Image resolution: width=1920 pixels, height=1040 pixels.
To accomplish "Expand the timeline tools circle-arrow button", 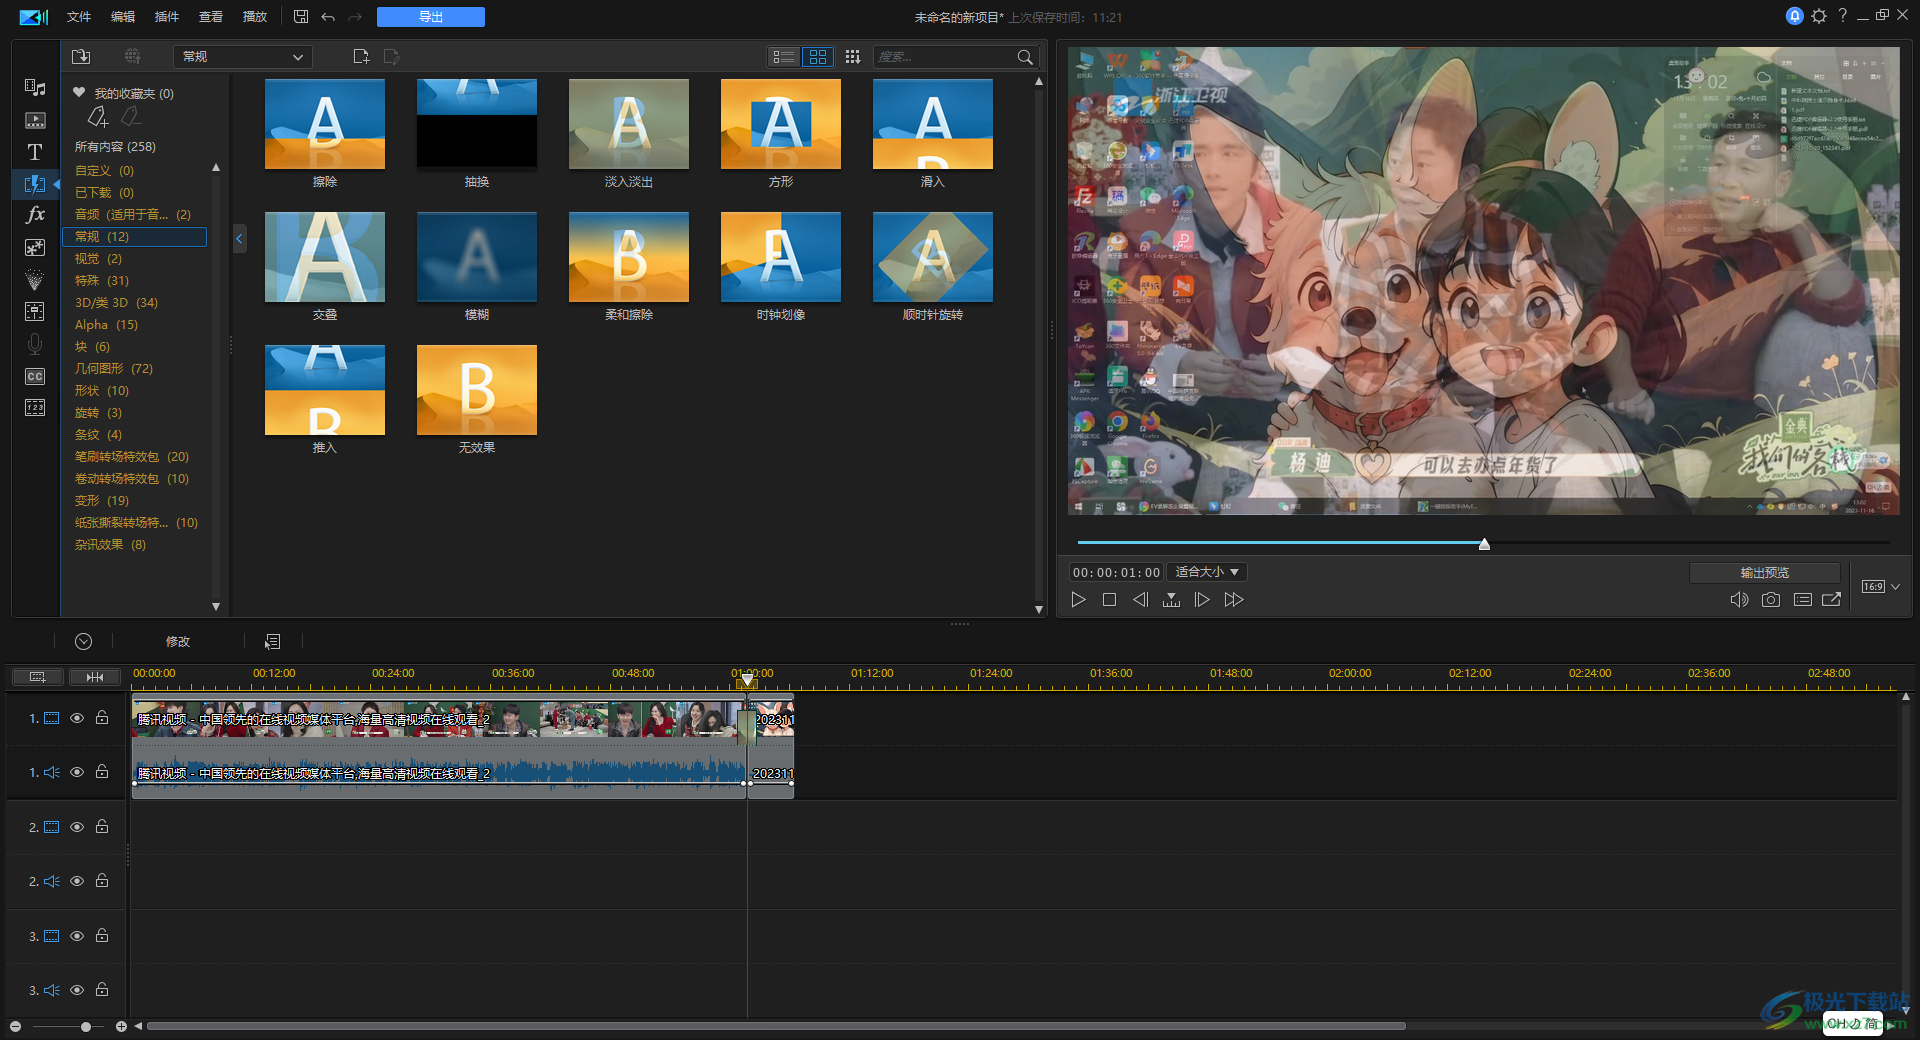I will coord(84,642).
